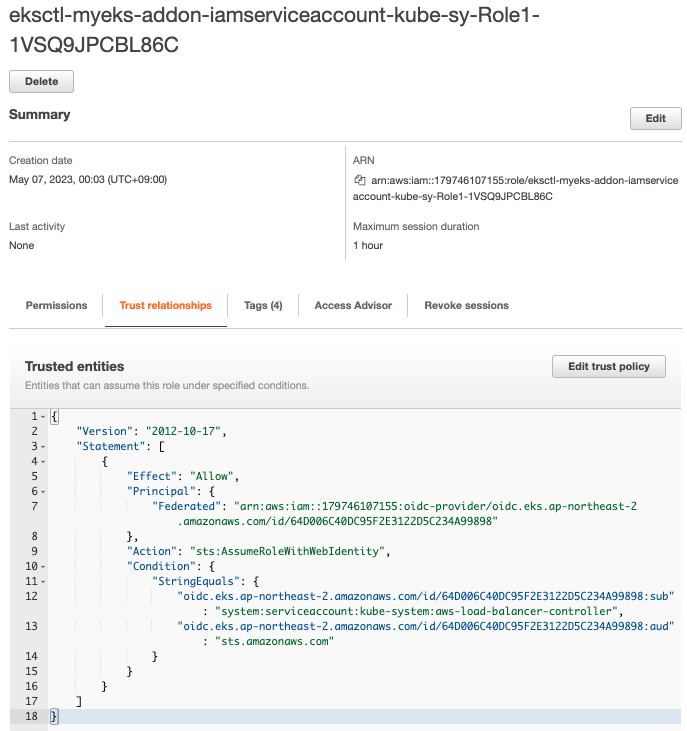
Task: Click the Trusted entities heading
Action: [75, 366]
